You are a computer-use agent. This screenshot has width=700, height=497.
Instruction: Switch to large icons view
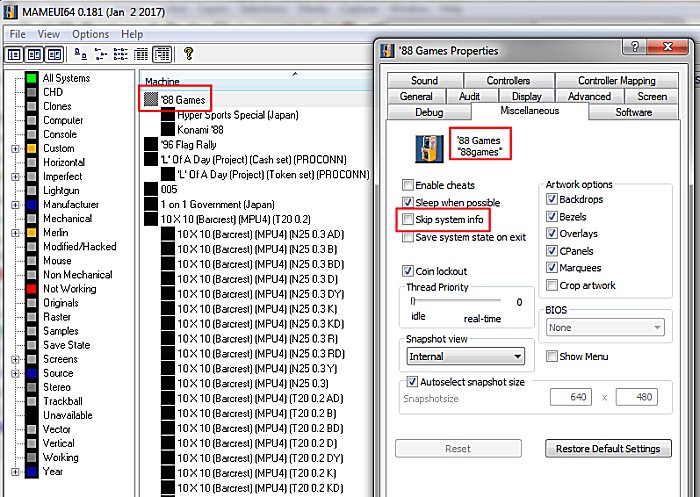[80, 54]
